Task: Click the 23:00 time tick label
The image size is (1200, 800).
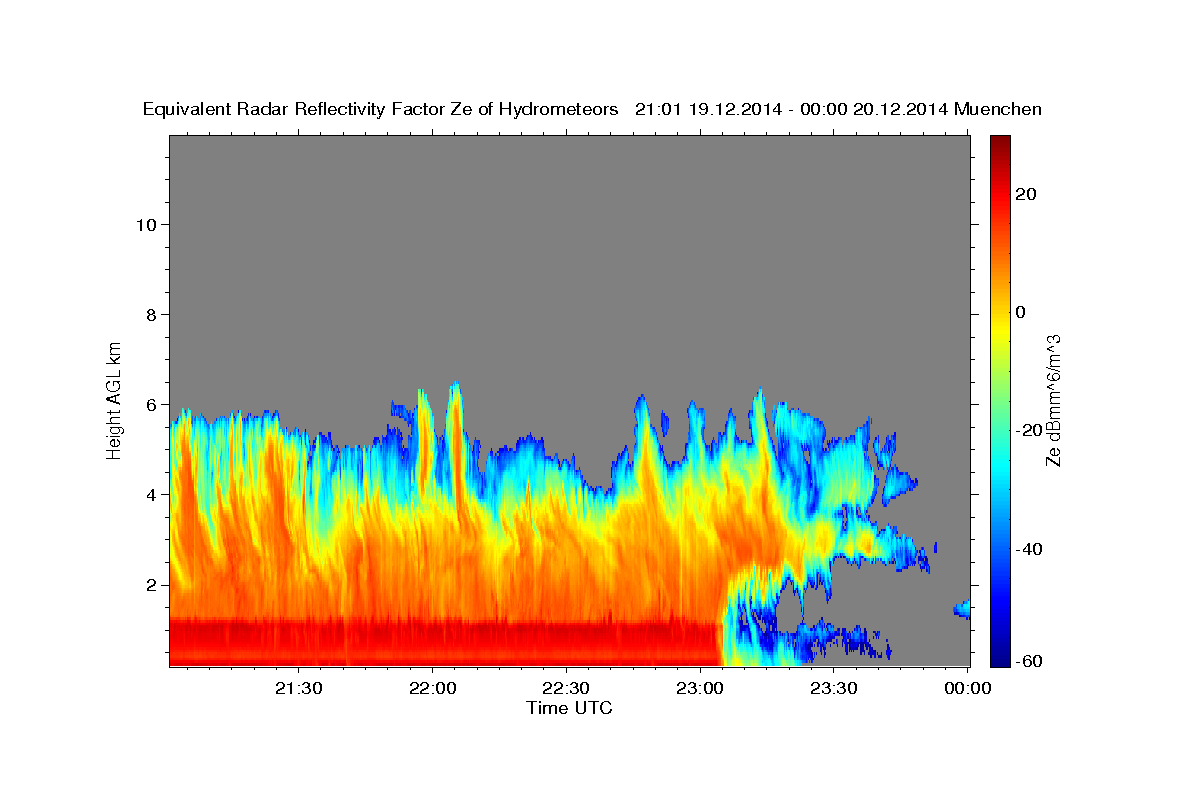Action: tap(700, 689)
